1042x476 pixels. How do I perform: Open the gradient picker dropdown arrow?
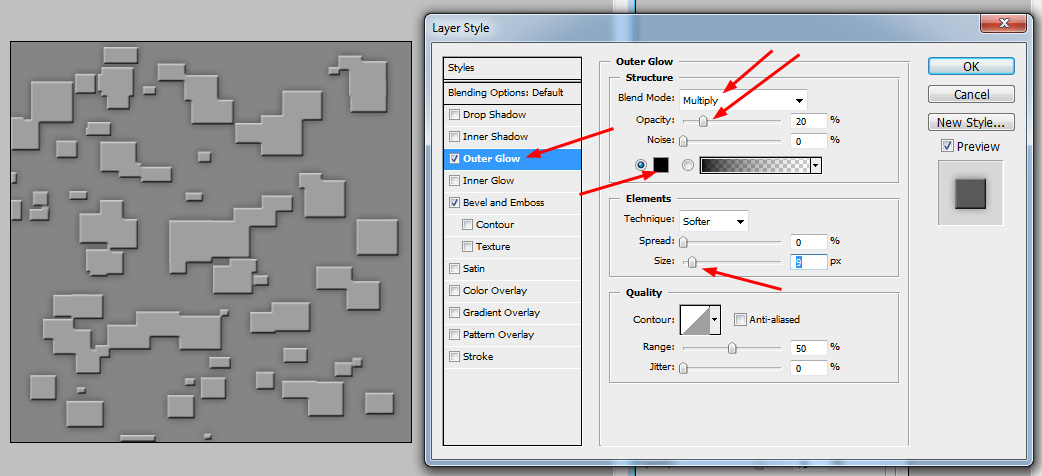tap(816, 166)
